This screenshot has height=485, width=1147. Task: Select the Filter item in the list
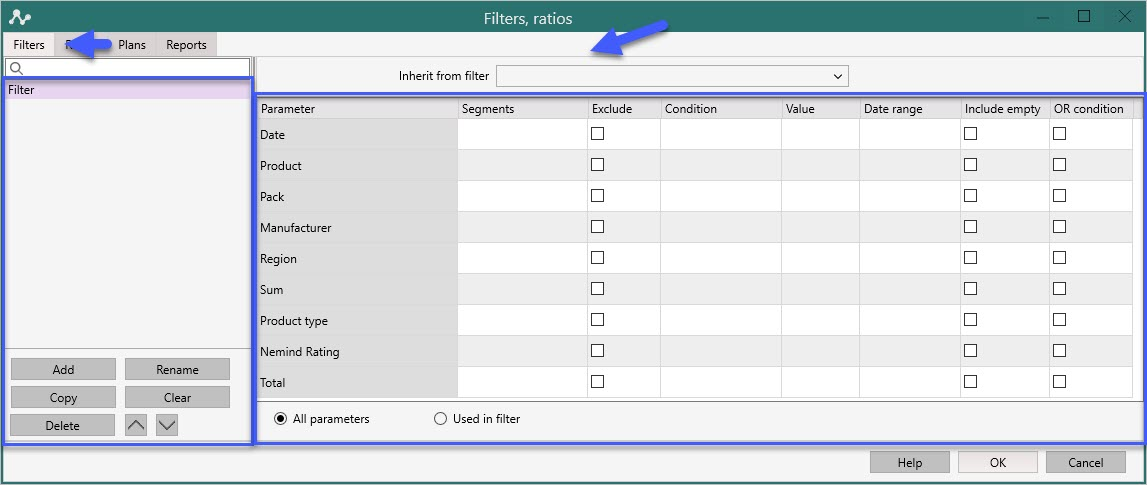tap(128, 90)
